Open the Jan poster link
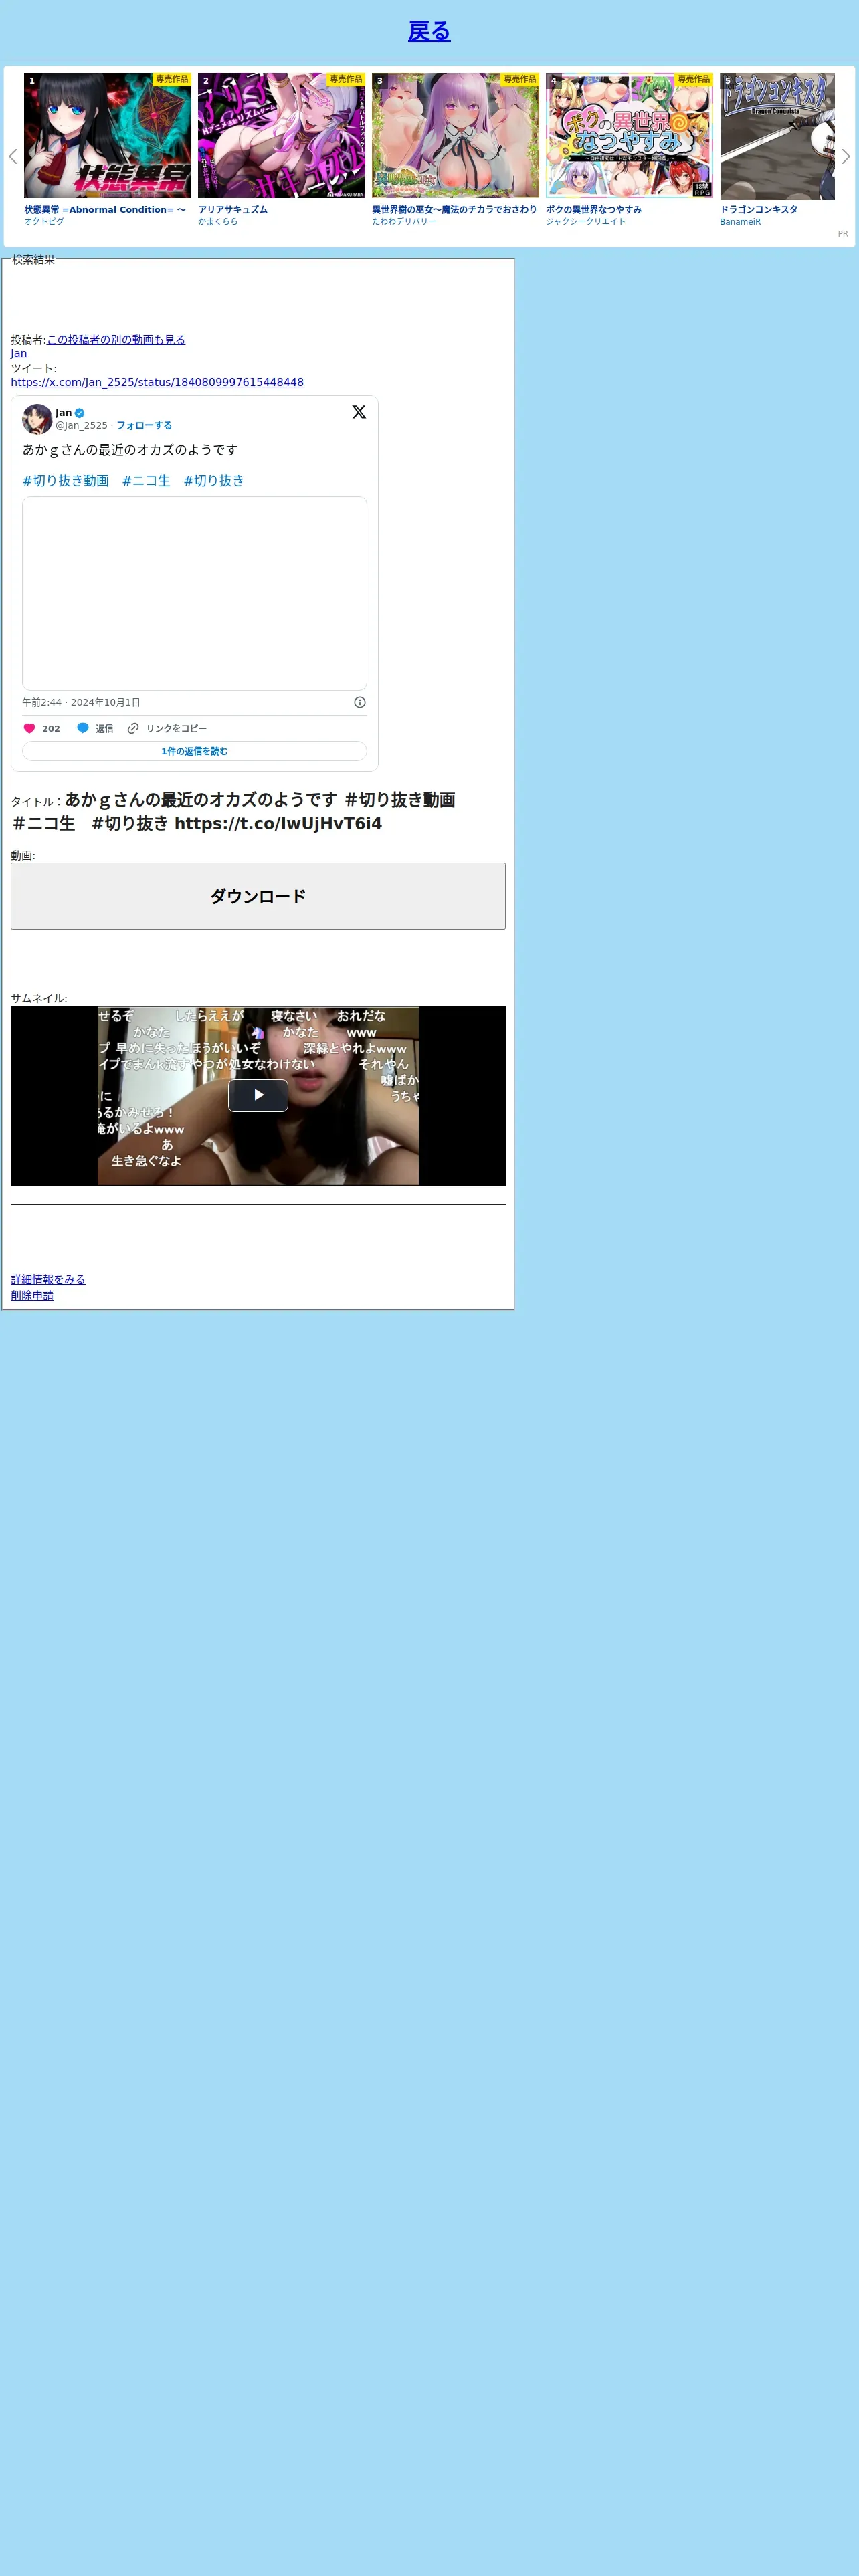 [x=19, y=354]
